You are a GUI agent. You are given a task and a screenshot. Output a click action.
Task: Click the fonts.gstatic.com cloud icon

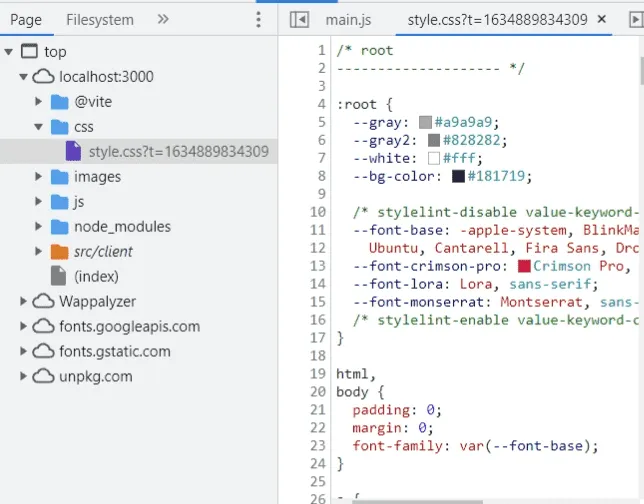43,351
